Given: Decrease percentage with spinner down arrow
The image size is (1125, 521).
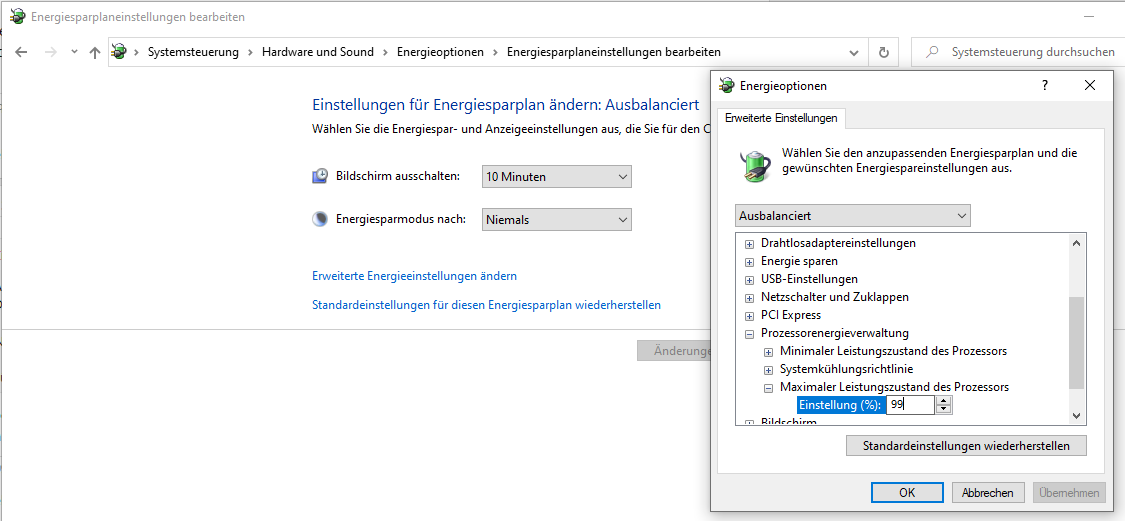Looking at the screenshot, I should (944, 410).
